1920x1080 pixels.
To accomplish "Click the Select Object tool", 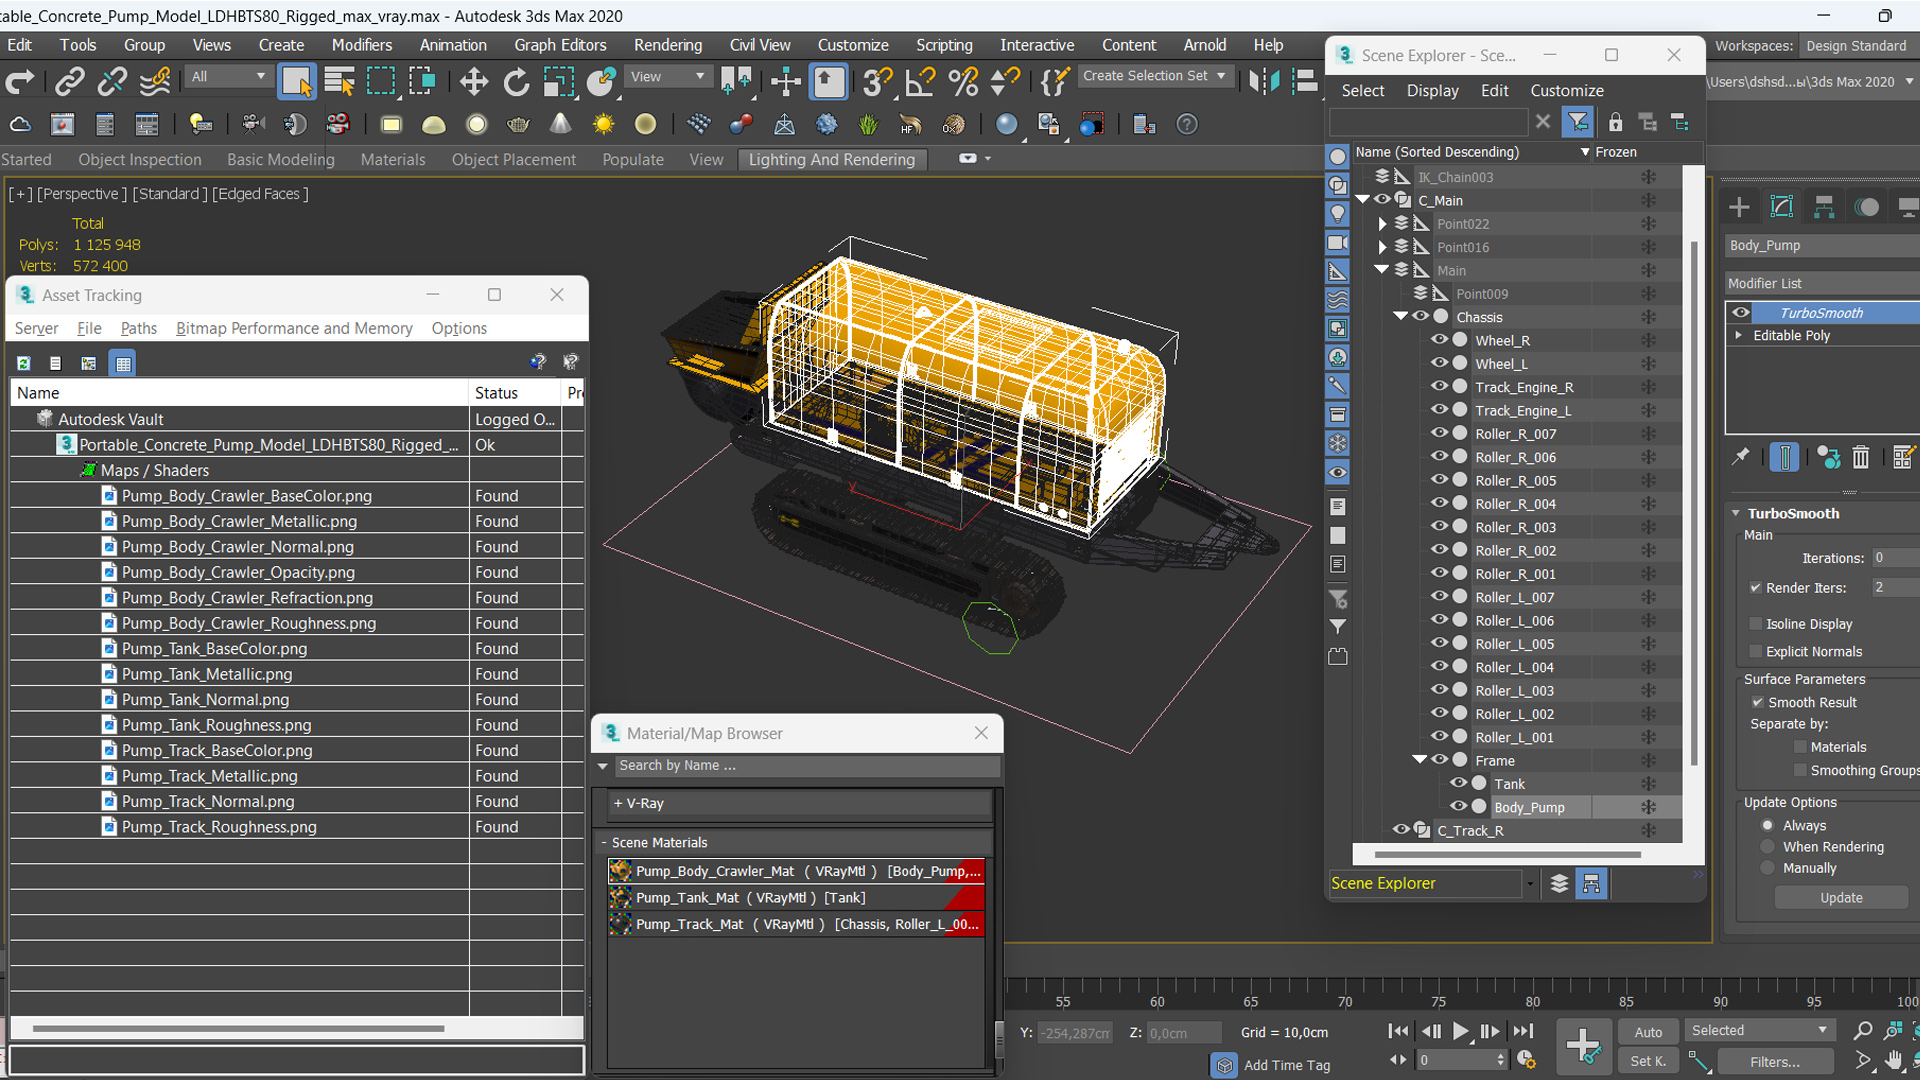I will tap(296, 82).
